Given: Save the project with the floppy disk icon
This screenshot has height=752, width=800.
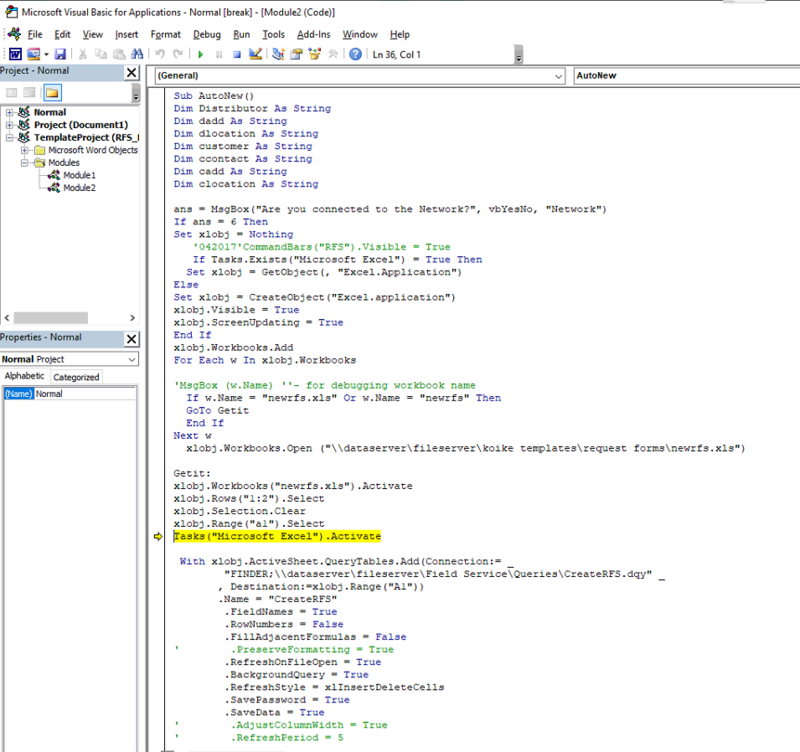Looking at the screenshot, I should (60, 54).
